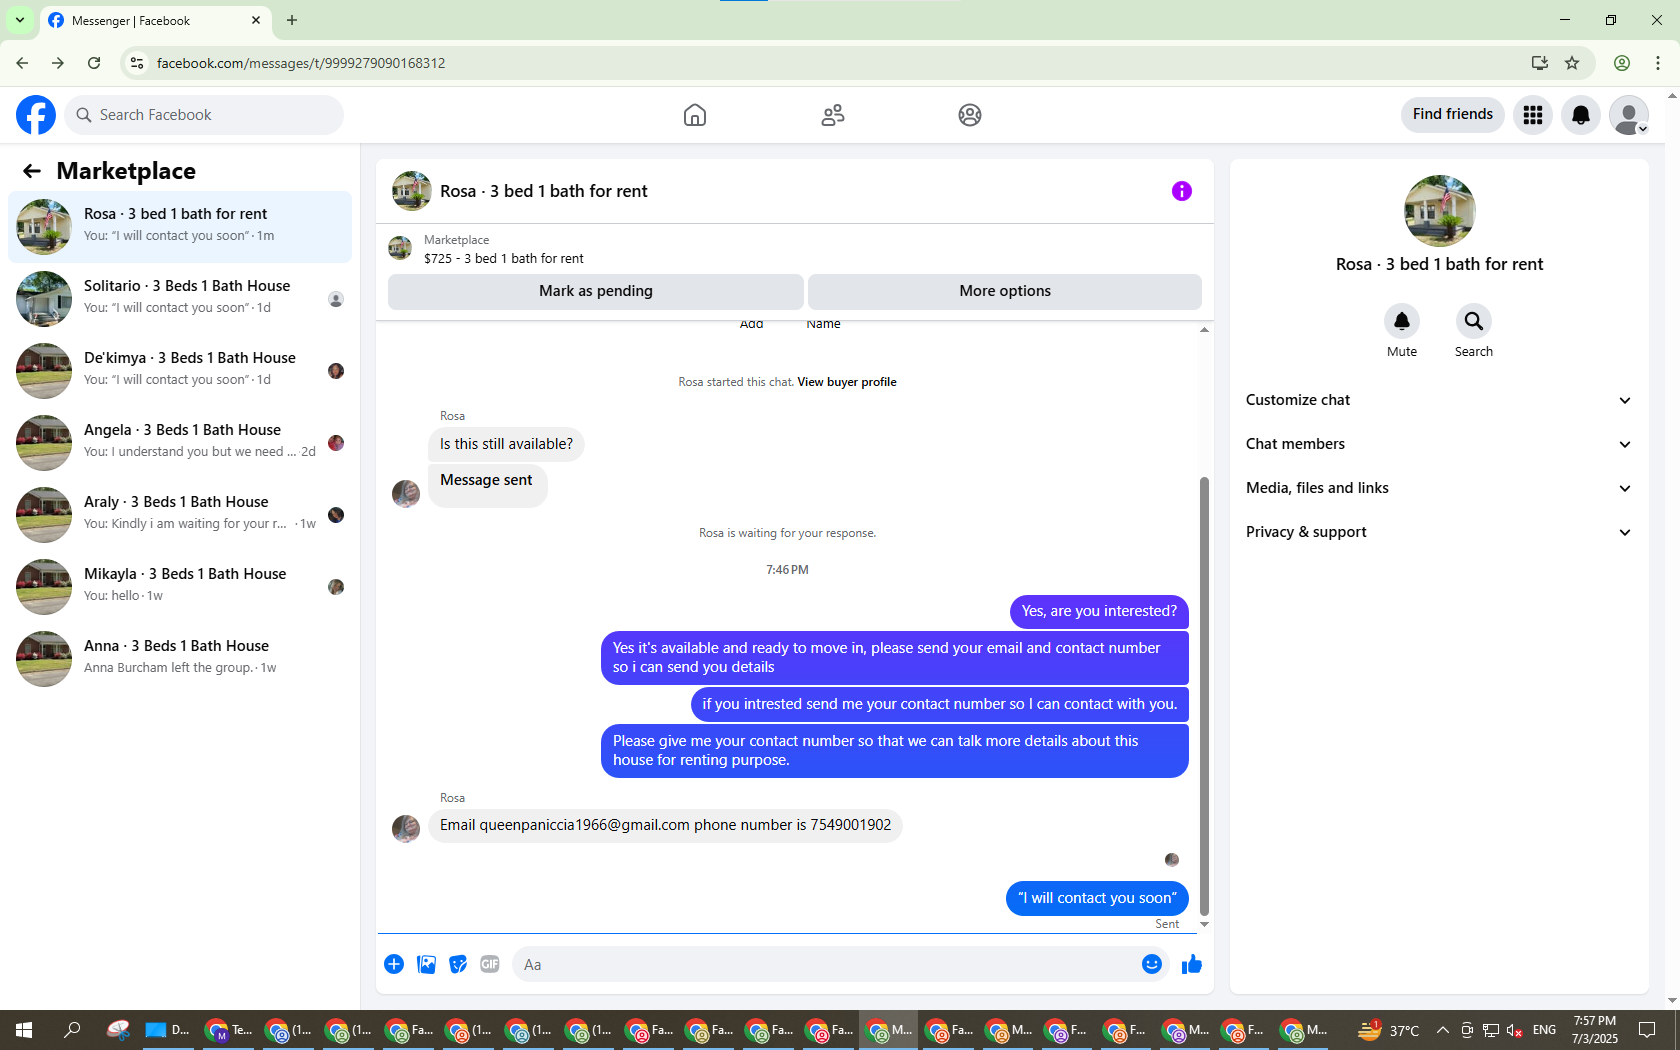
Task: Expand Chat members section
Action: click(1439, 444)
